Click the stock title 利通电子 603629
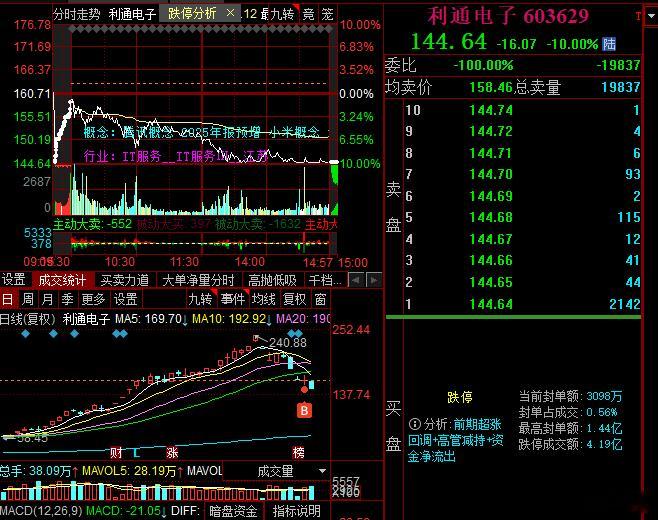Image resolution: width=658 pixels, height=520 pixels. click(508, 16)
